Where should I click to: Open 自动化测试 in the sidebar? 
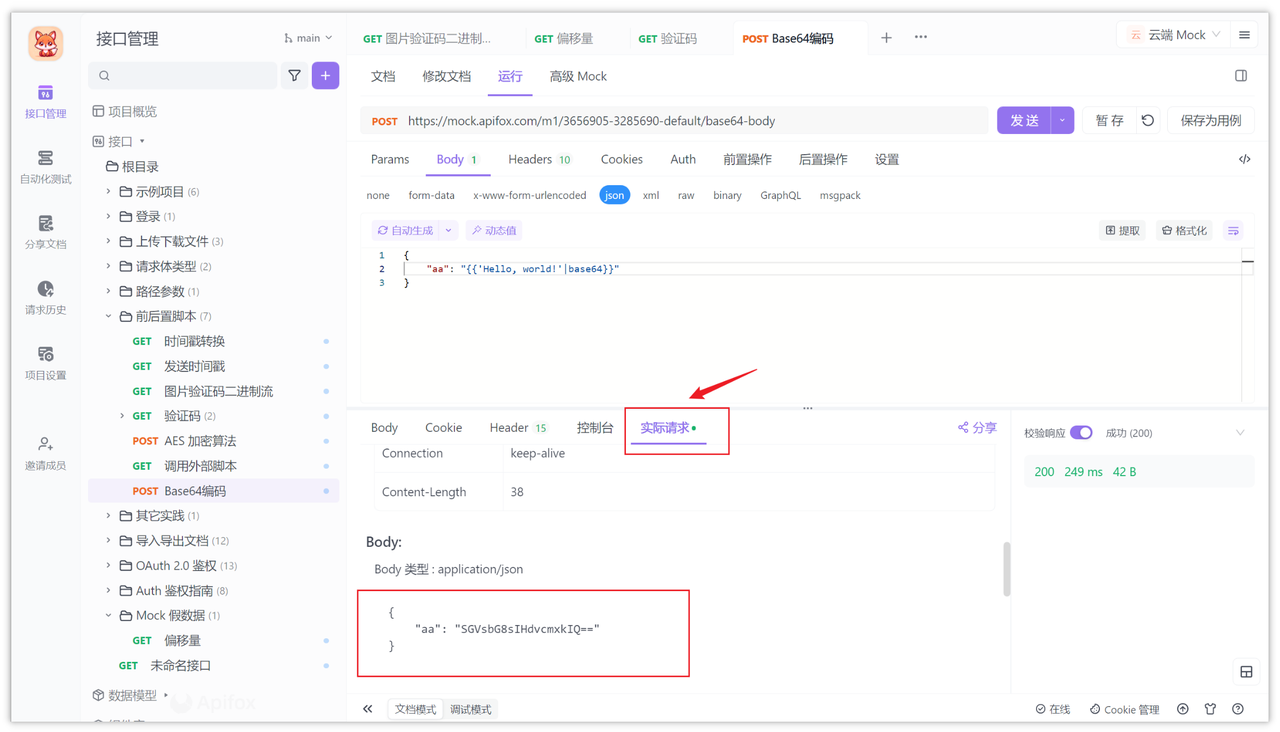pos(45,168)
